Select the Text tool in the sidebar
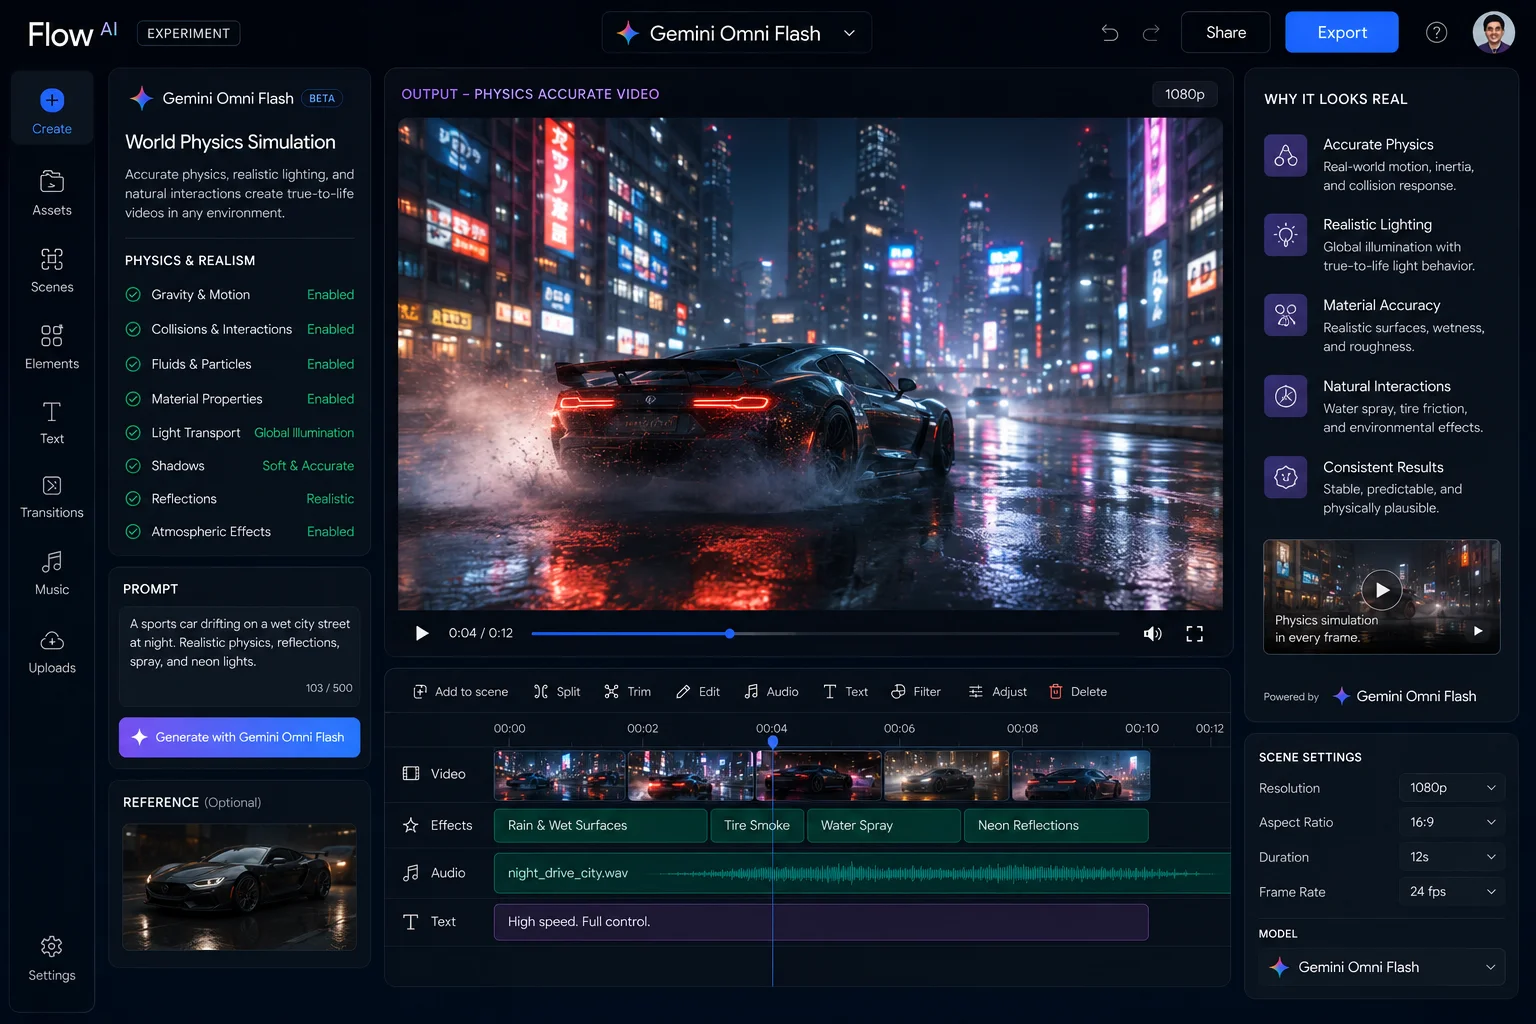The width and height of the screenshot is (1536, 1024). coord(52,422)
